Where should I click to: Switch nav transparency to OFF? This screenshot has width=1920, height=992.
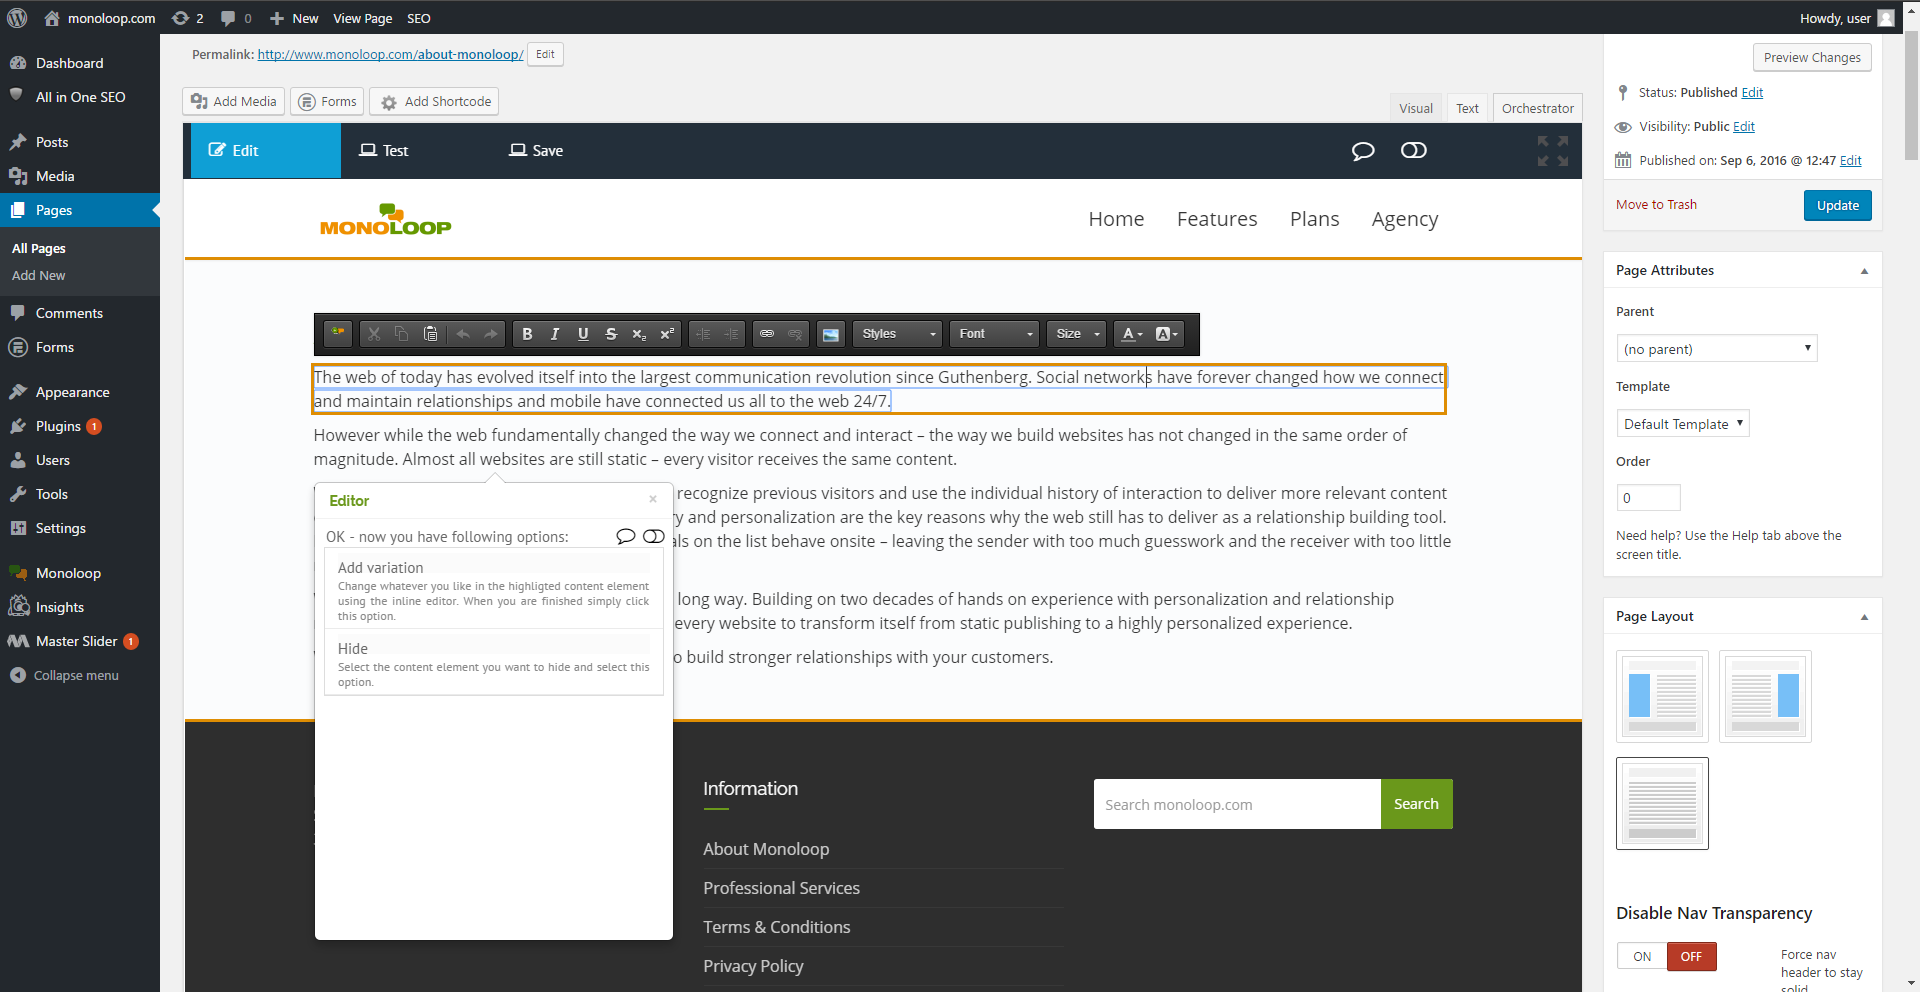[x=1691, y=956]
